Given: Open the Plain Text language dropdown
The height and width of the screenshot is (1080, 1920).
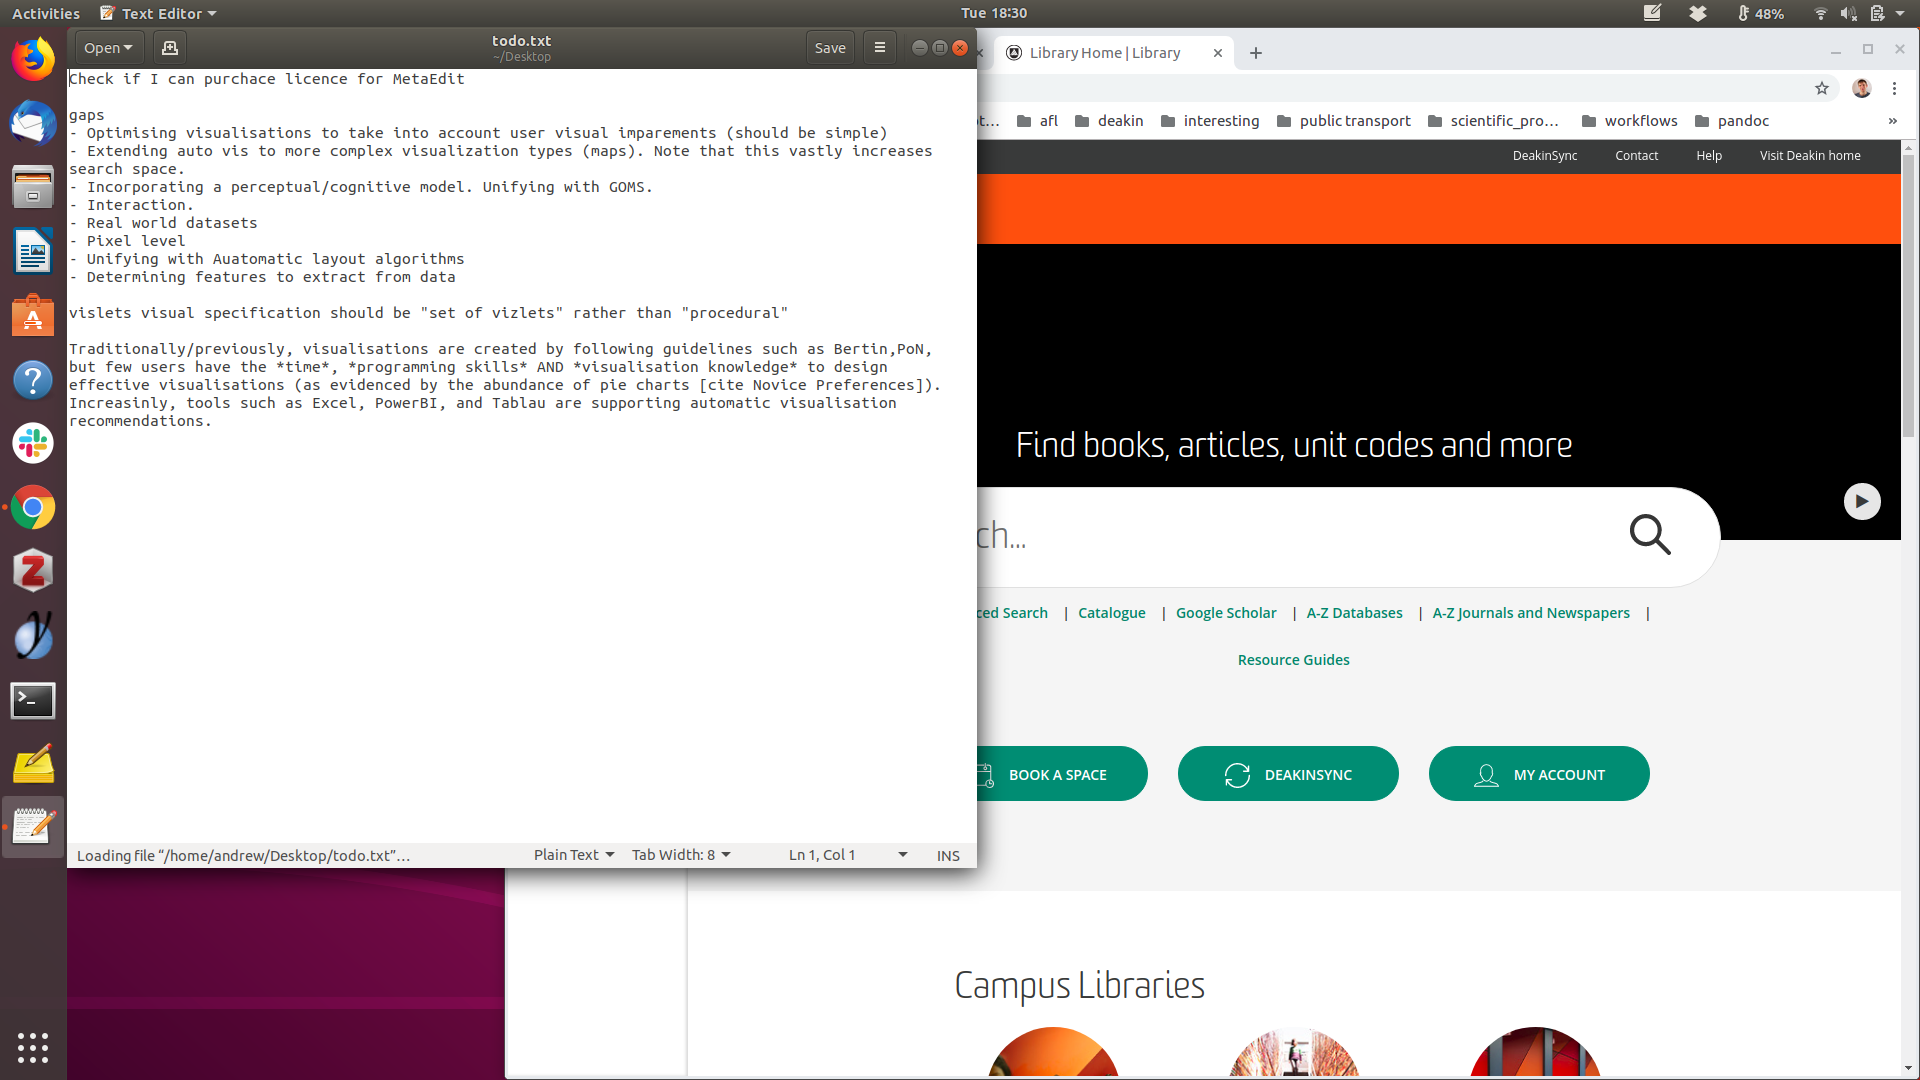Looking at the screenshot, I should [x=573, y=855].
